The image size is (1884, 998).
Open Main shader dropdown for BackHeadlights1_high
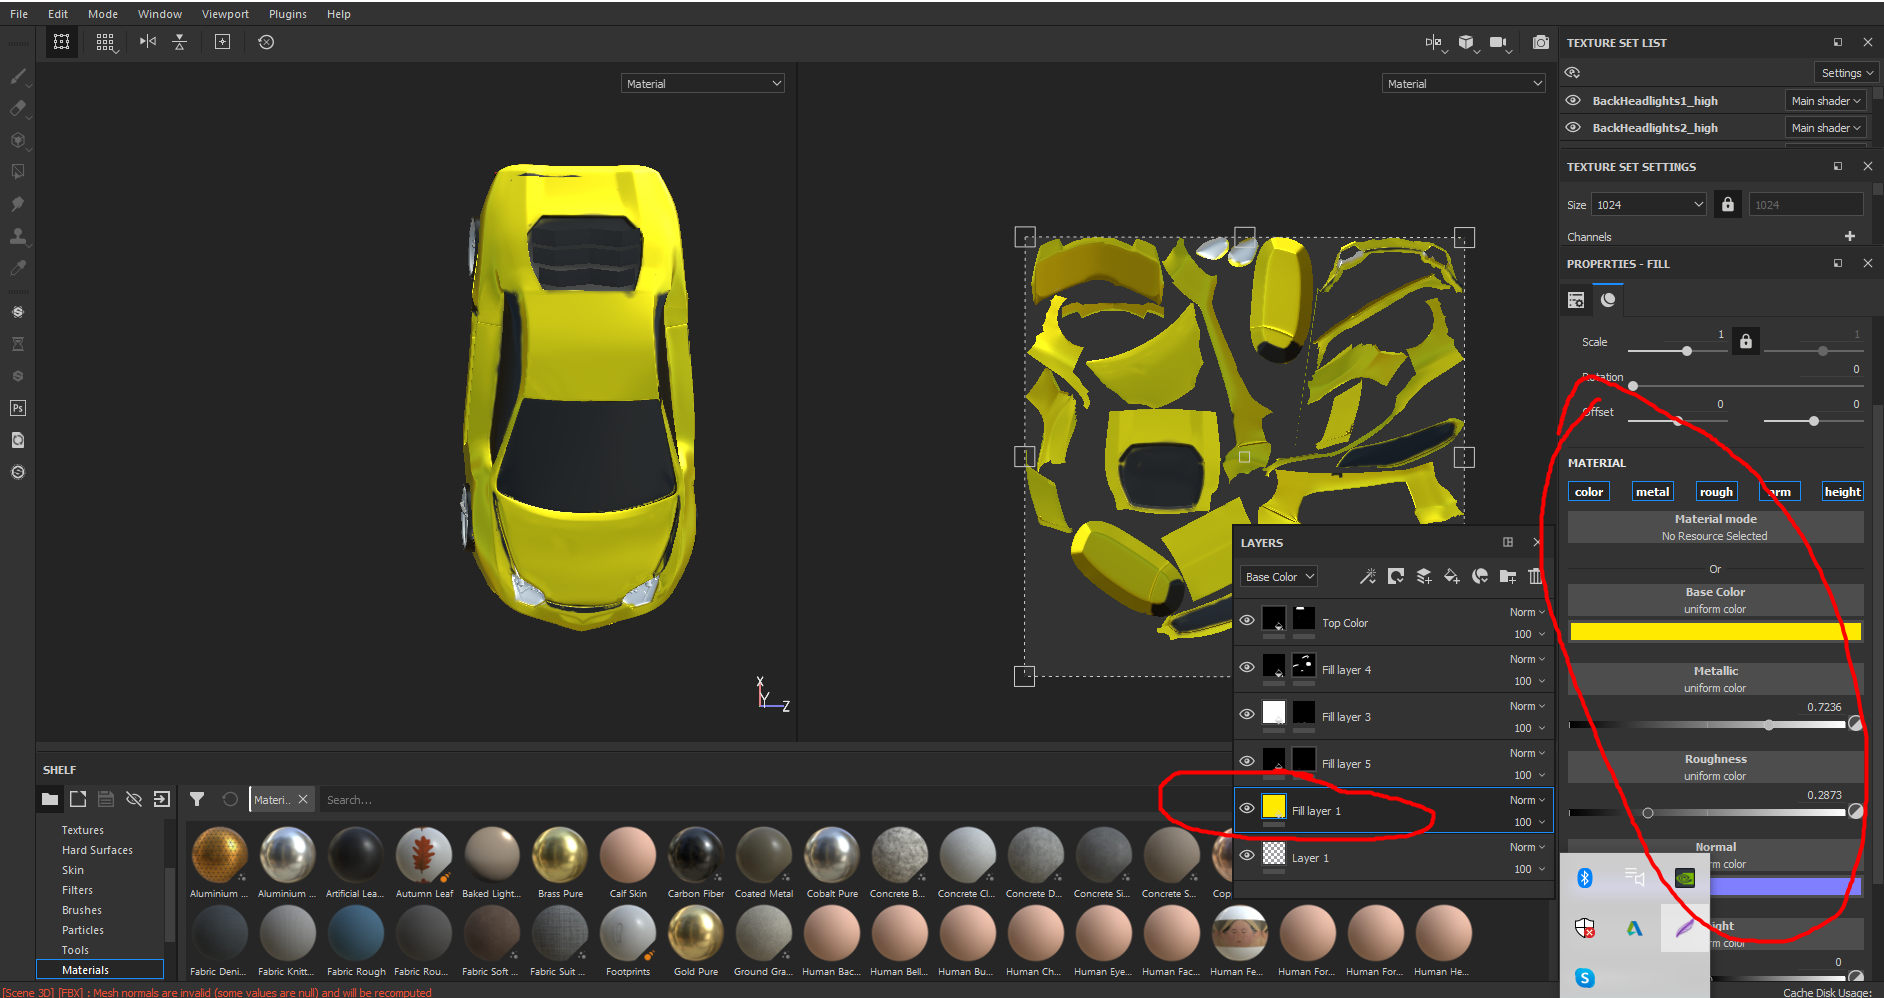(1825, 100)
